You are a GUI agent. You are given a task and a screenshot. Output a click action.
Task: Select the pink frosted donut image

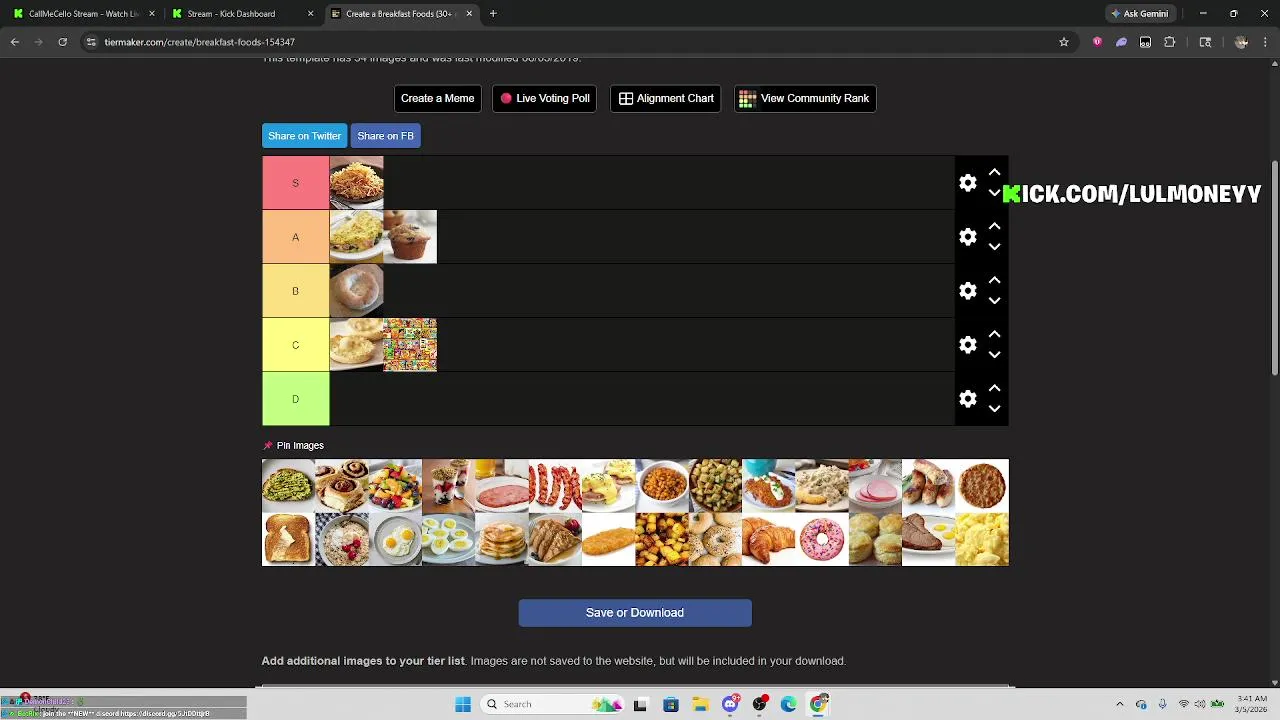click(822, 540)
